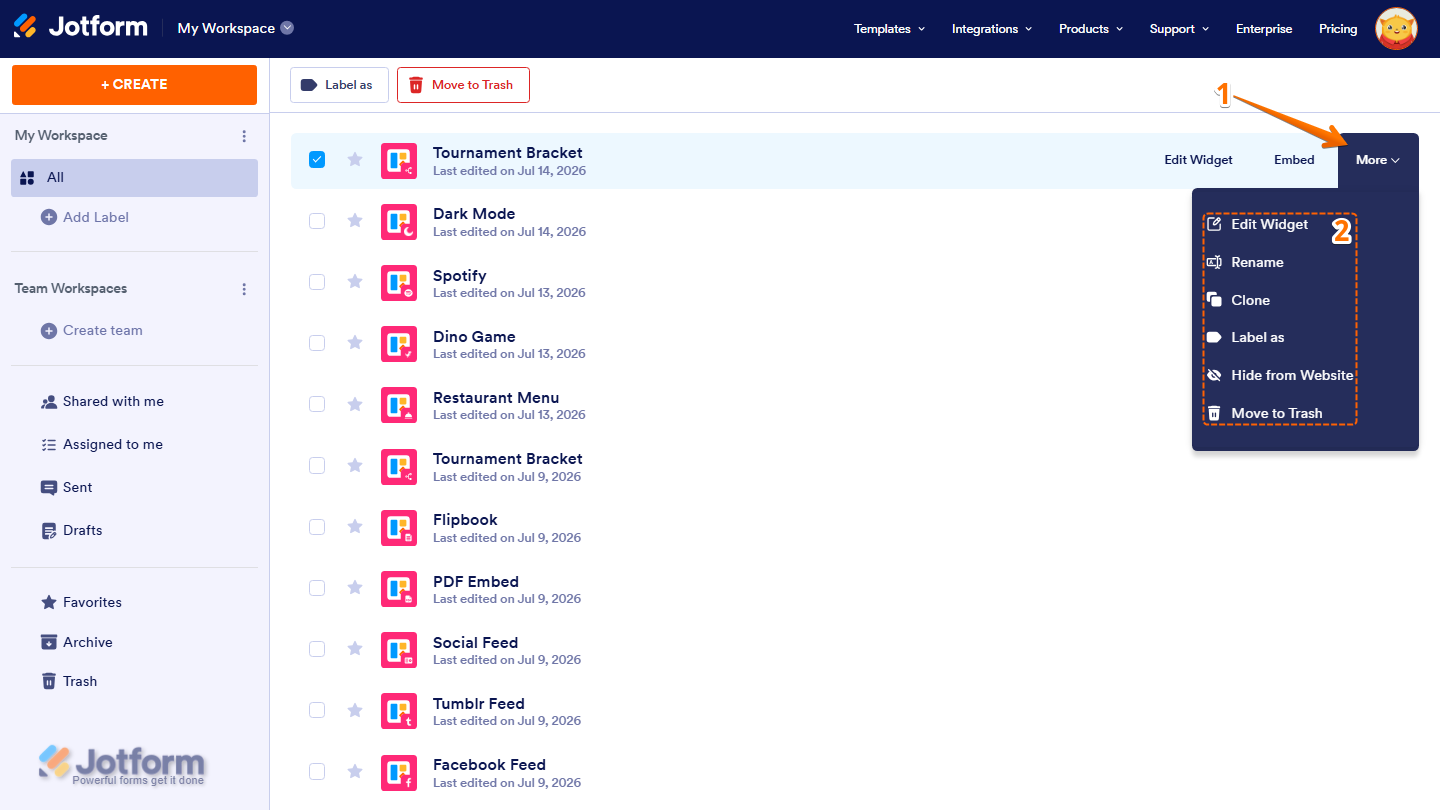Open Shared with me in sidebar
This screenshot has width=1440, height=810.
(102, 401)
